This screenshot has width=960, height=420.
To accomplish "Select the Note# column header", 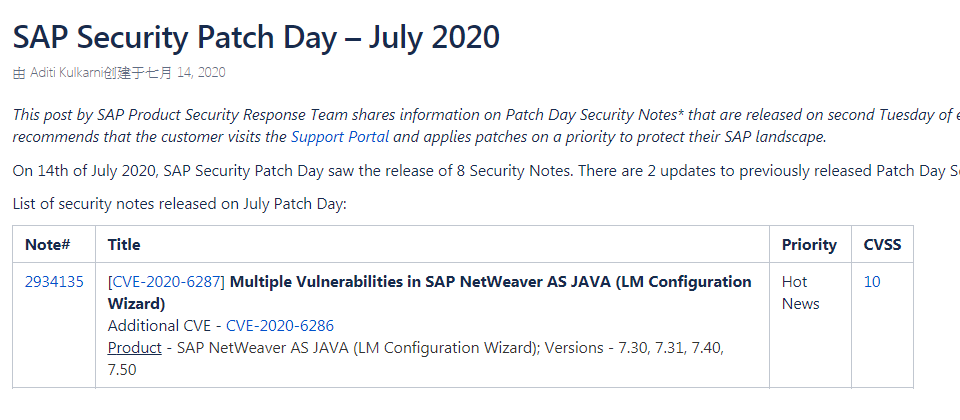I will tap(47, 244).
